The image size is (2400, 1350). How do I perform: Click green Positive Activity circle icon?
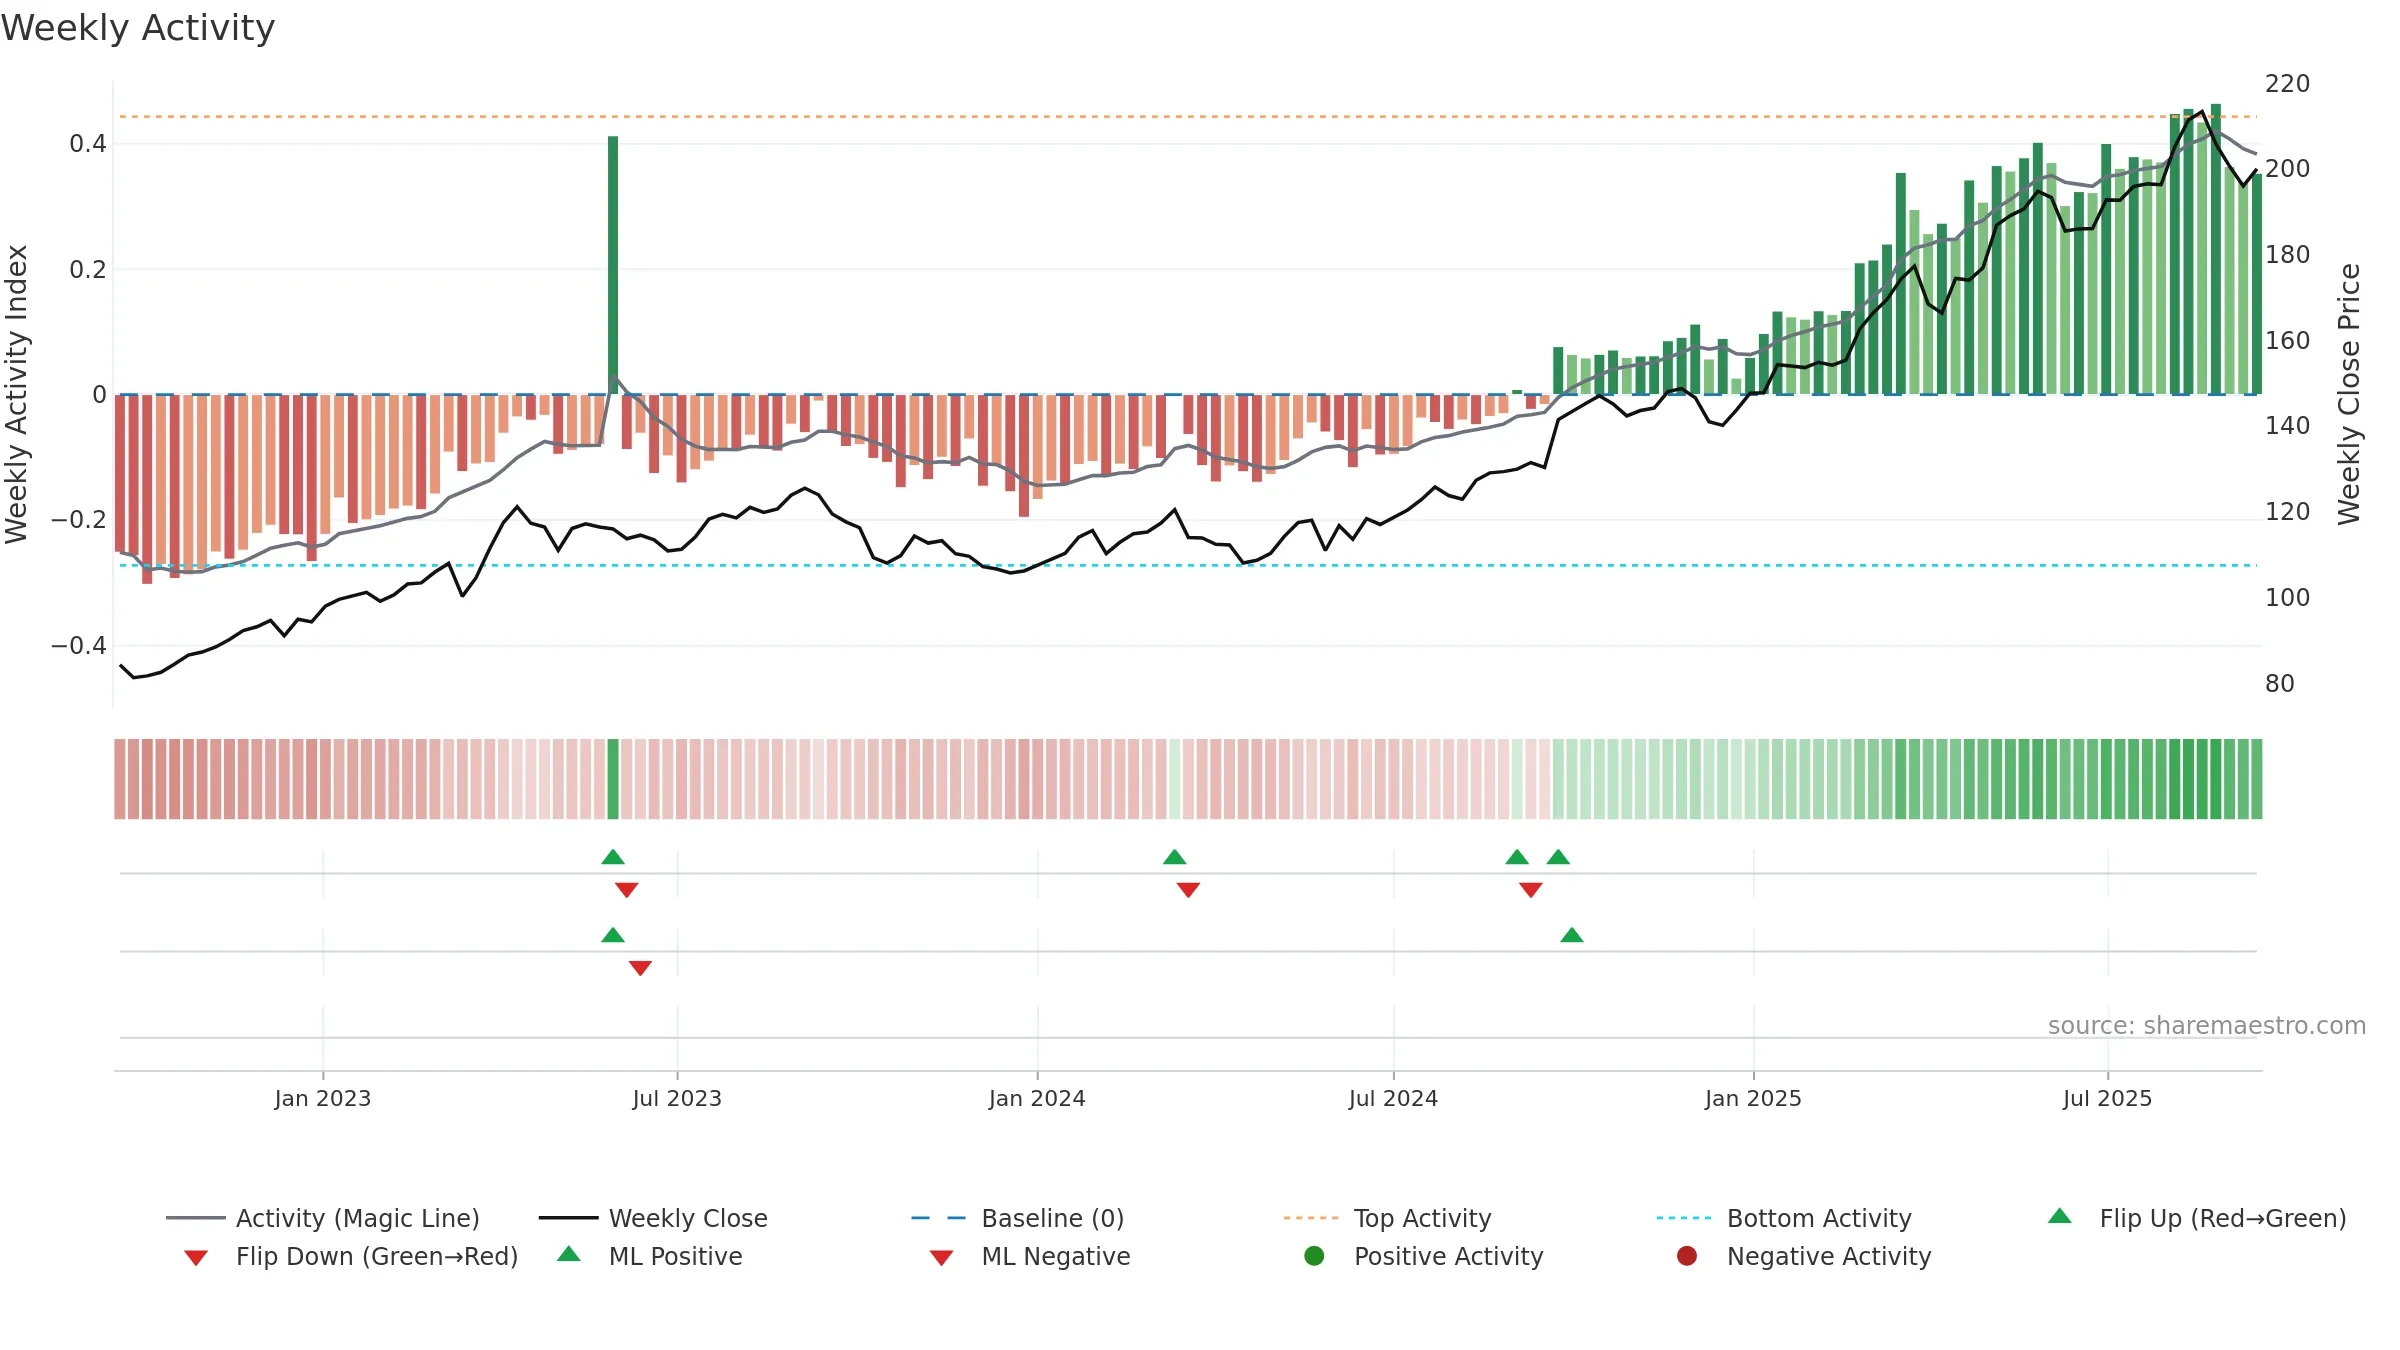coord(1314,1255)
